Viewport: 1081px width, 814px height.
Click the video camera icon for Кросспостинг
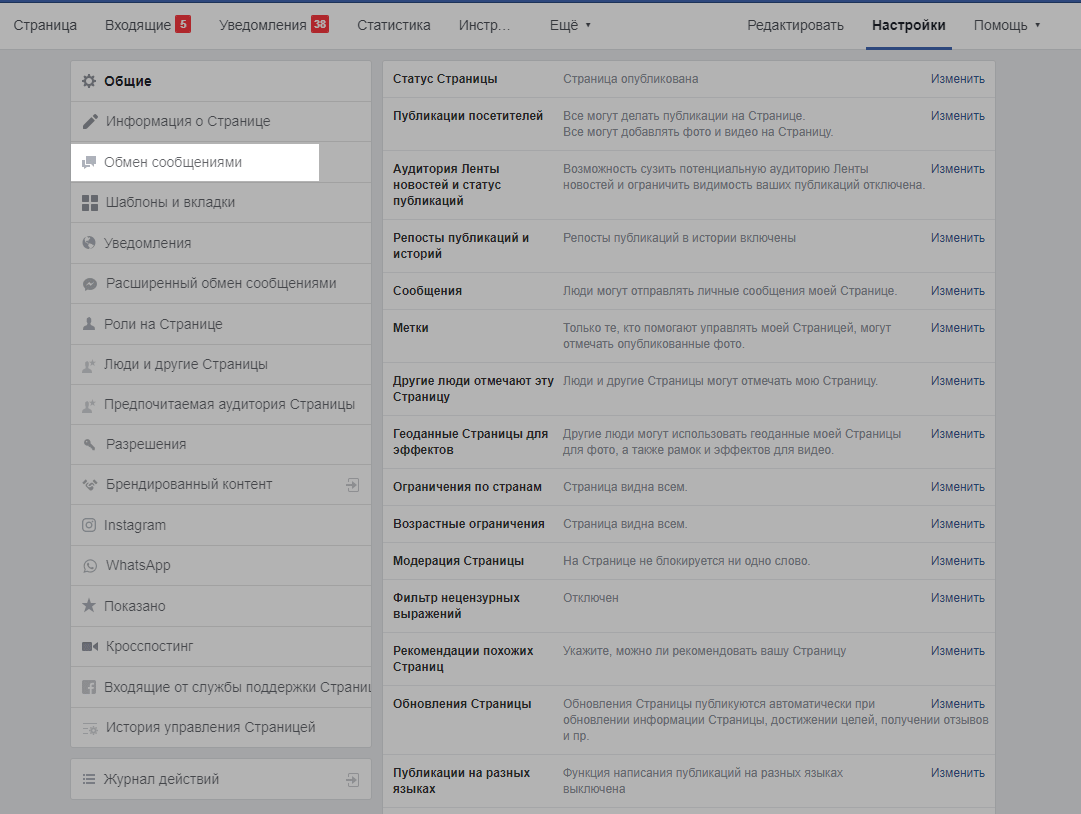click(89, 647)
